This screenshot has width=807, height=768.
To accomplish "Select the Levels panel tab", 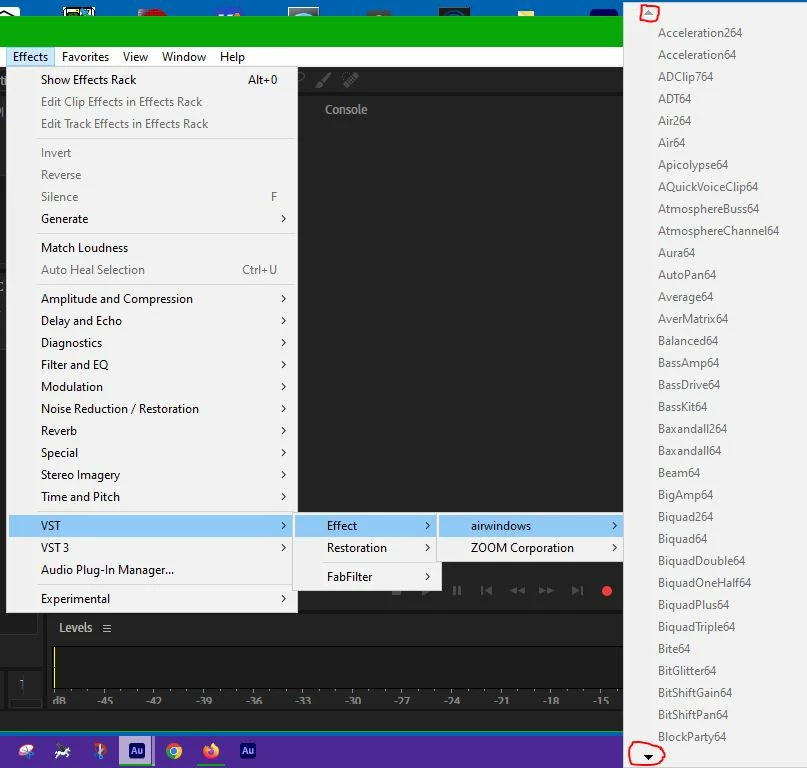I will point(76,627).
